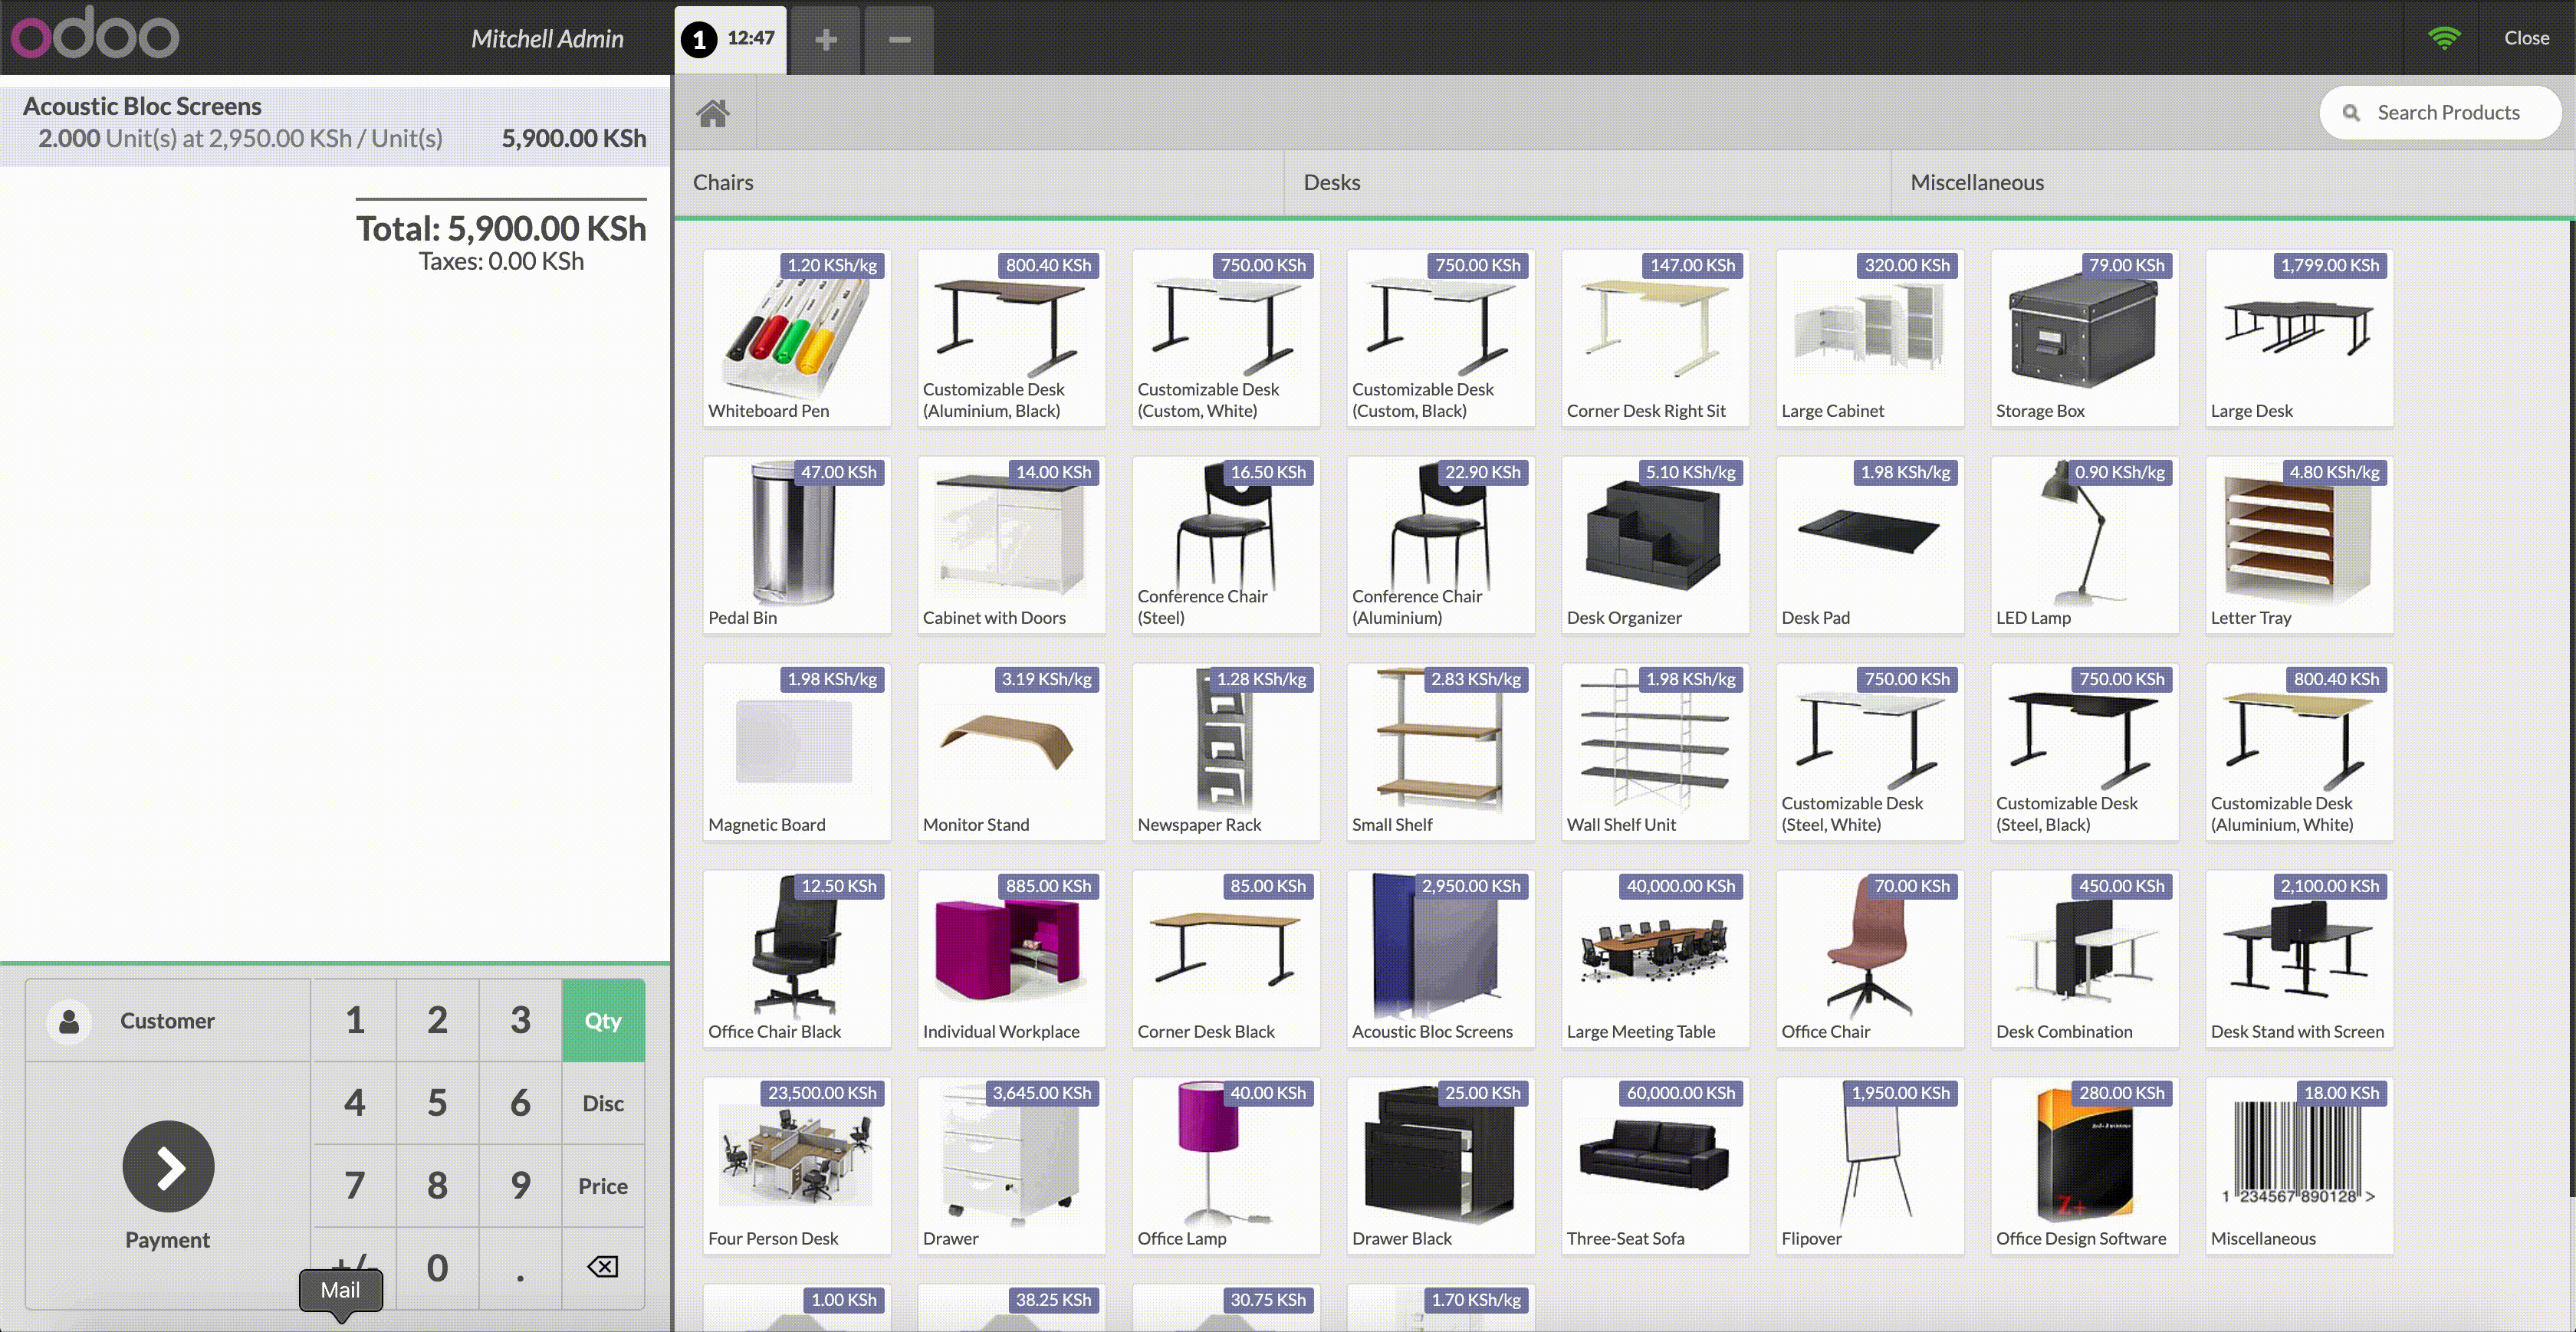This screenshot has width=2576, height=1332.
Task: Go to the home category icon
Action: 713,113
